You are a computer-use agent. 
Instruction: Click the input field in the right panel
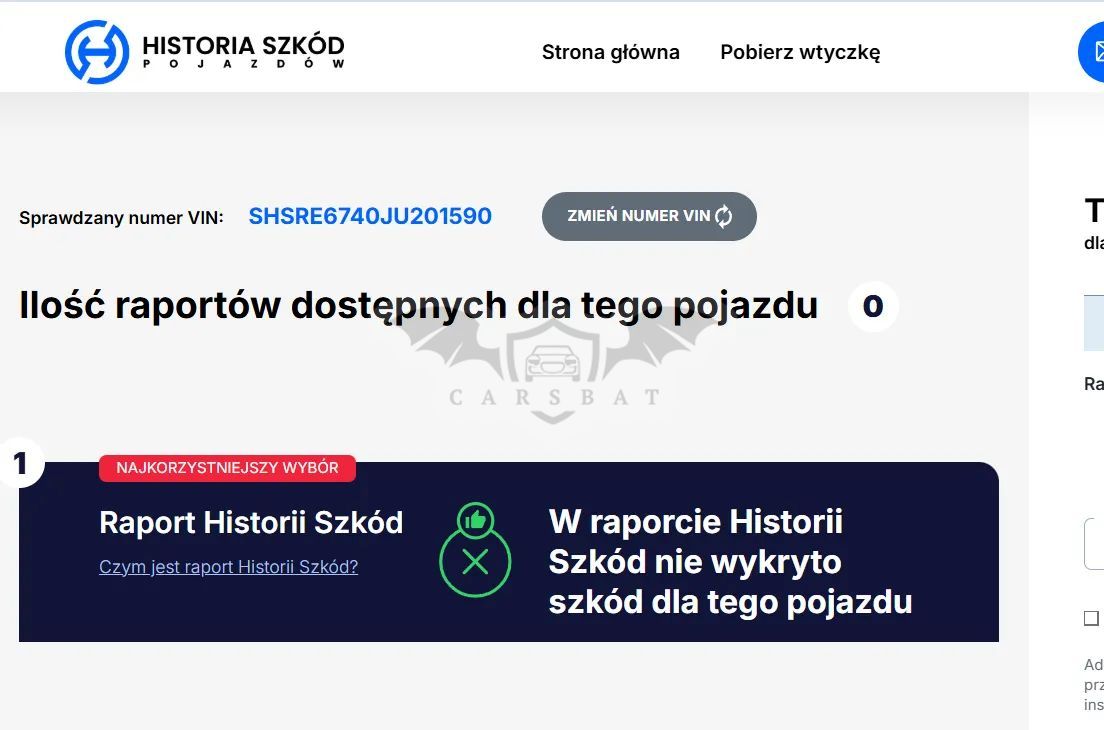1093,543
